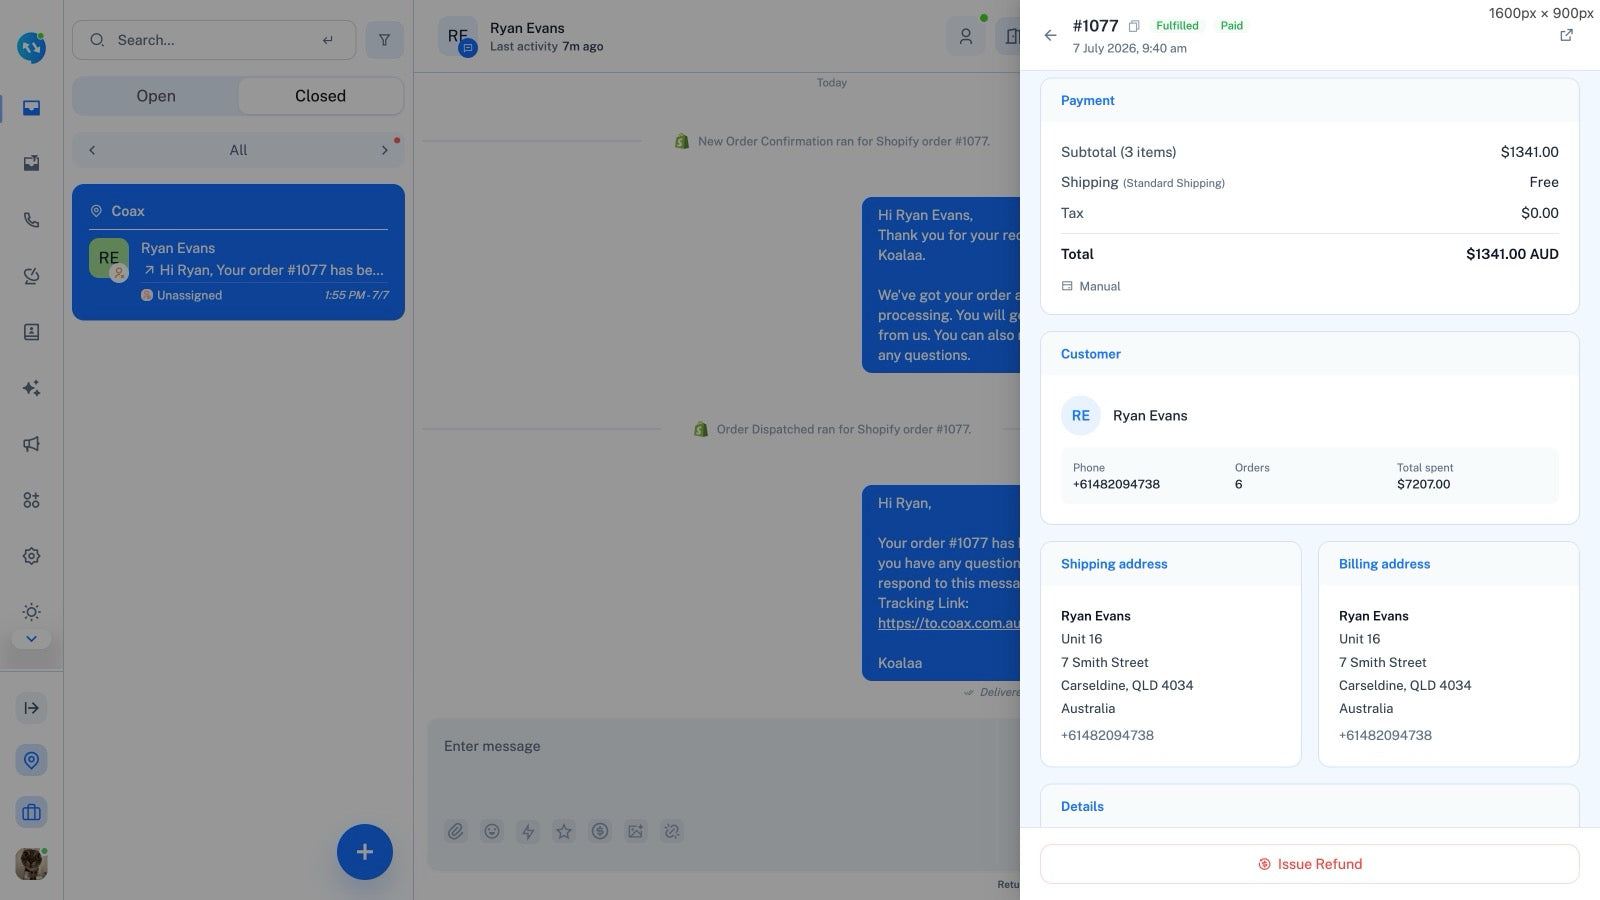The height and width of the screenshot is (900, 1600).
Task: Click the new conversation plus button
Action: (x=364, y=852)
